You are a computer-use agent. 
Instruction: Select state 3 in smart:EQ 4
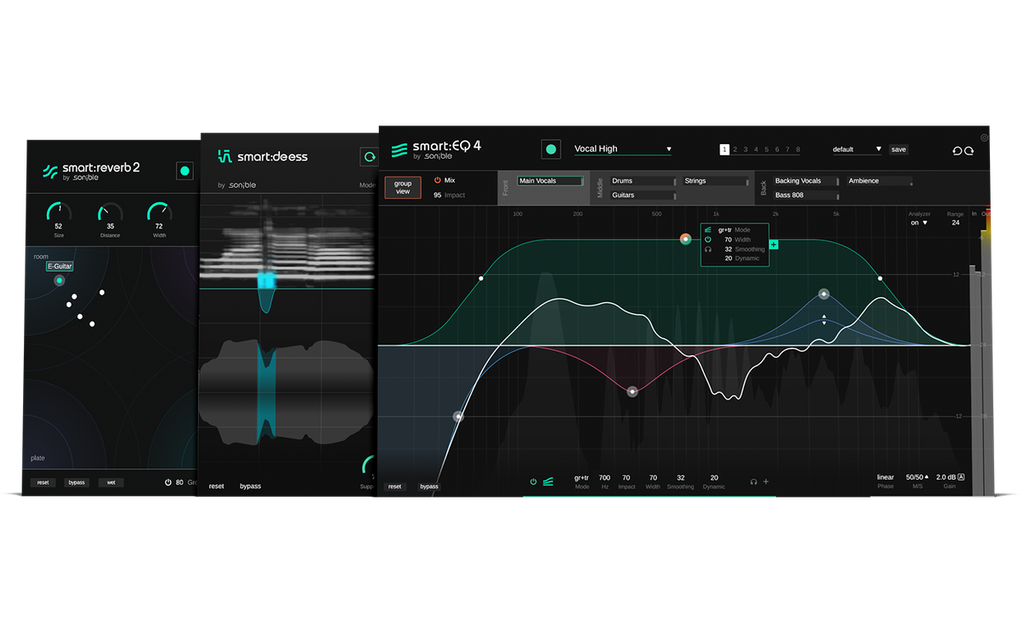pos(745,150)
